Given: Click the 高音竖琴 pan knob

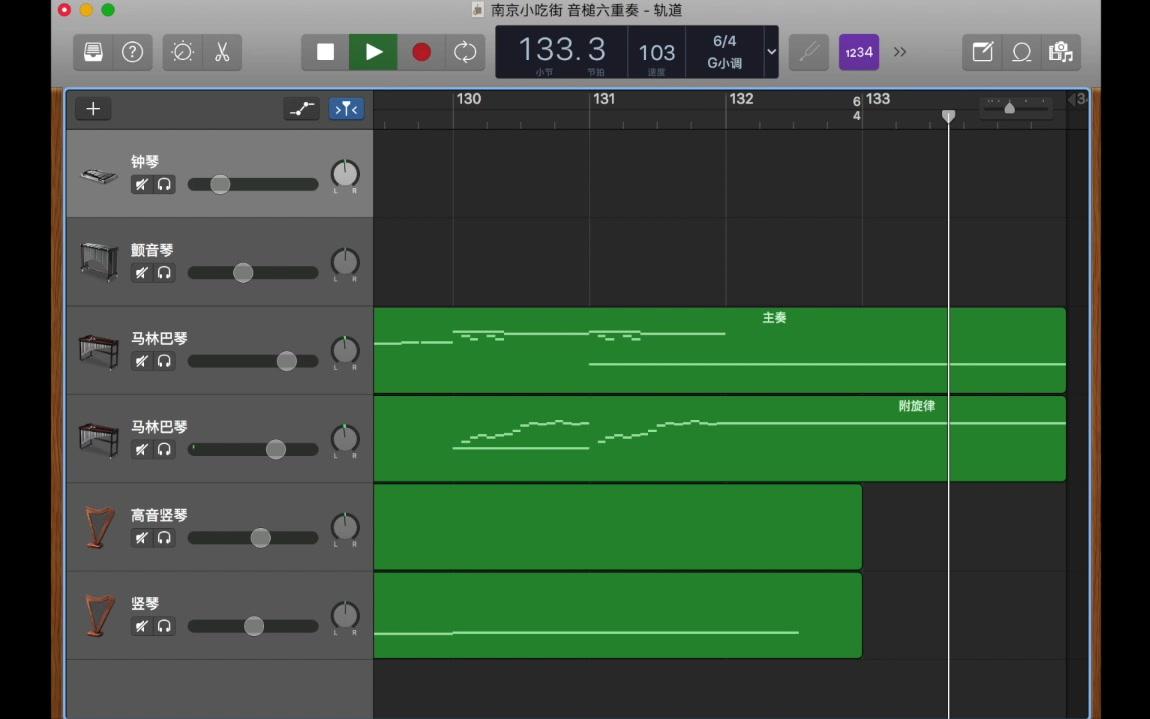Looking at the screenshot, I should click(x=345, y=527).
